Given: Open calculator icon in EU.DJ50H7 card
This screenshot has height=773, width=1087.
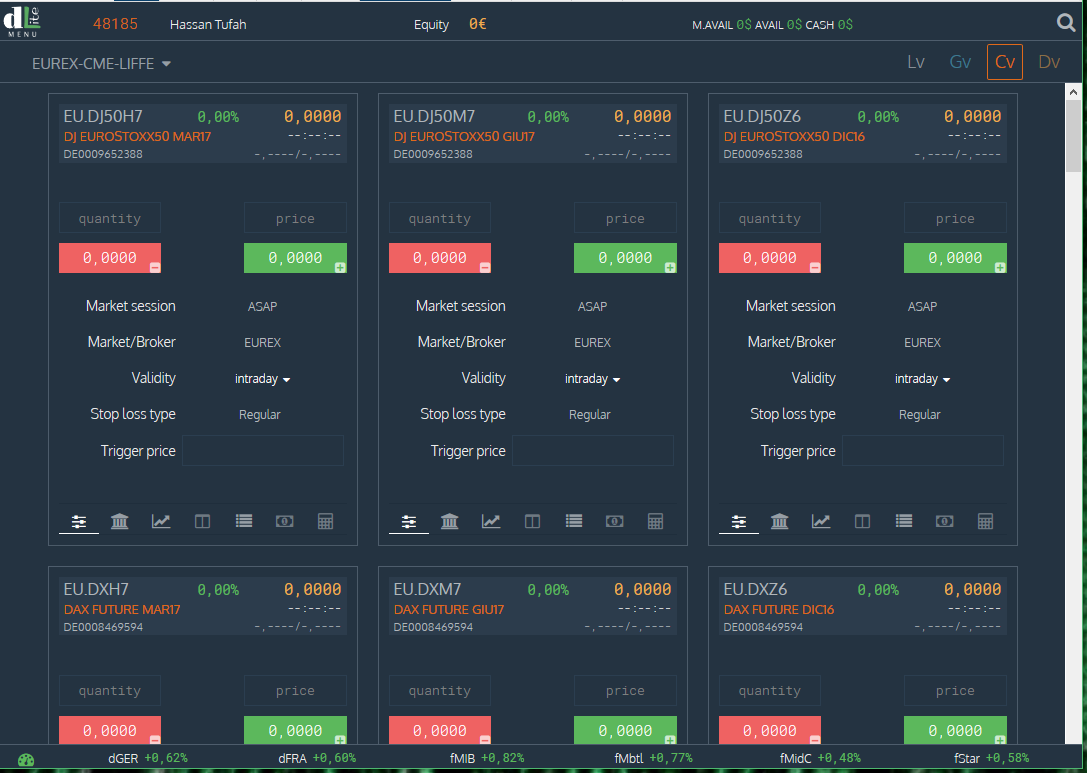Looking at the screenshot, I should 325,521.
